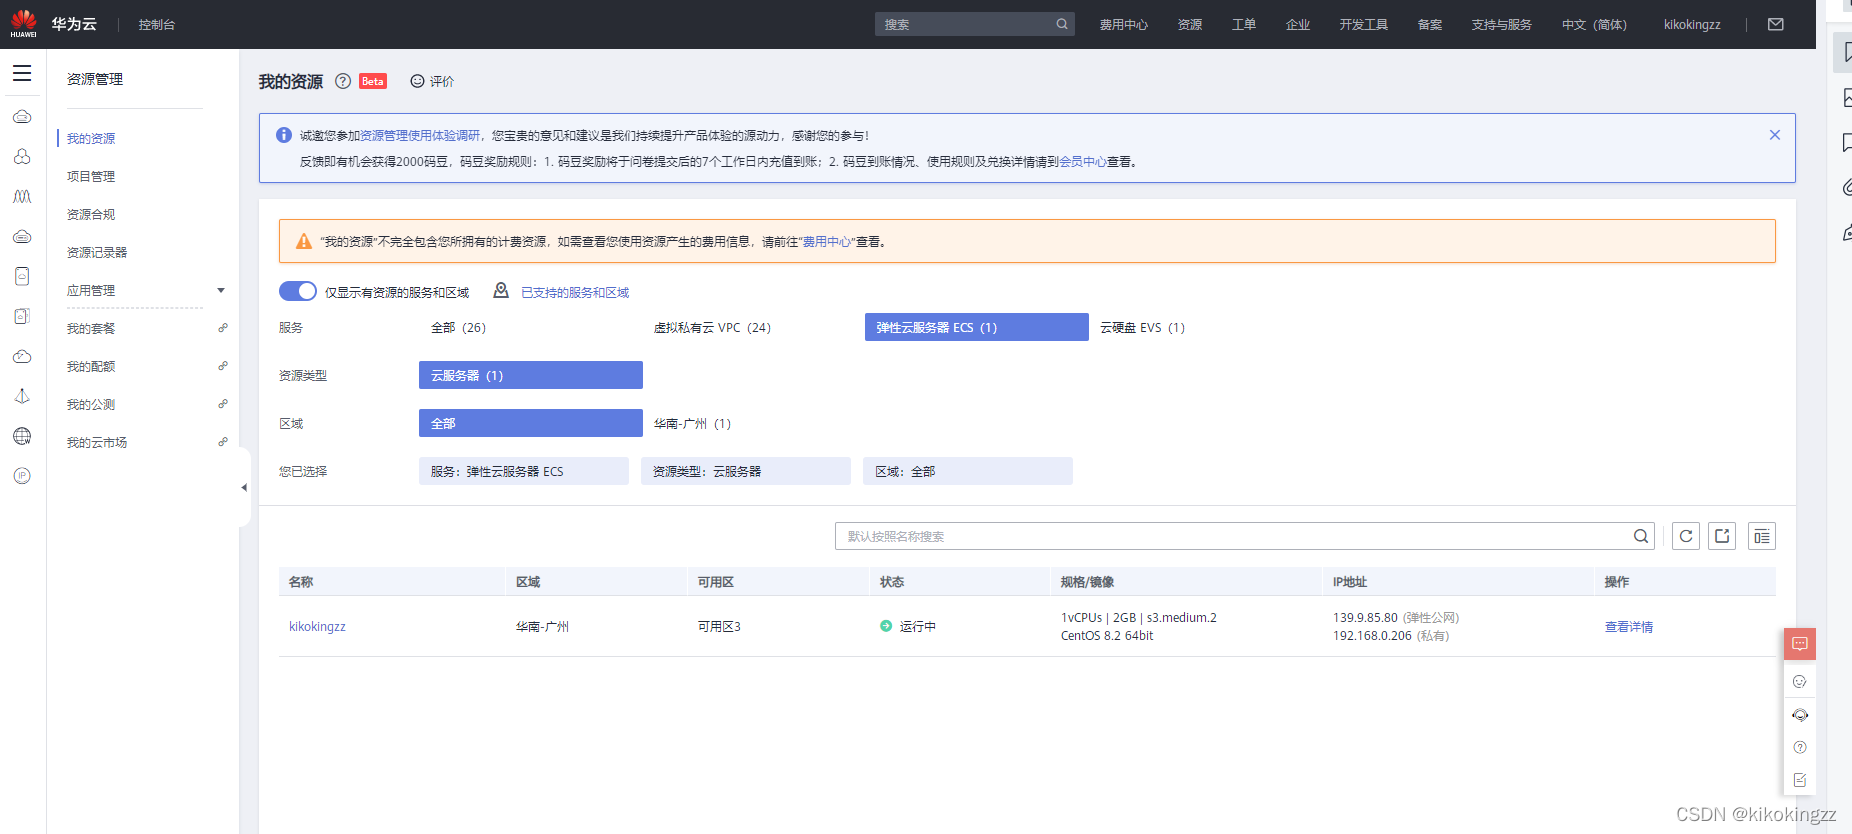Open the 费用中心 link in warning
This screenshot has width=1852, height=834.
coord(826,241)
